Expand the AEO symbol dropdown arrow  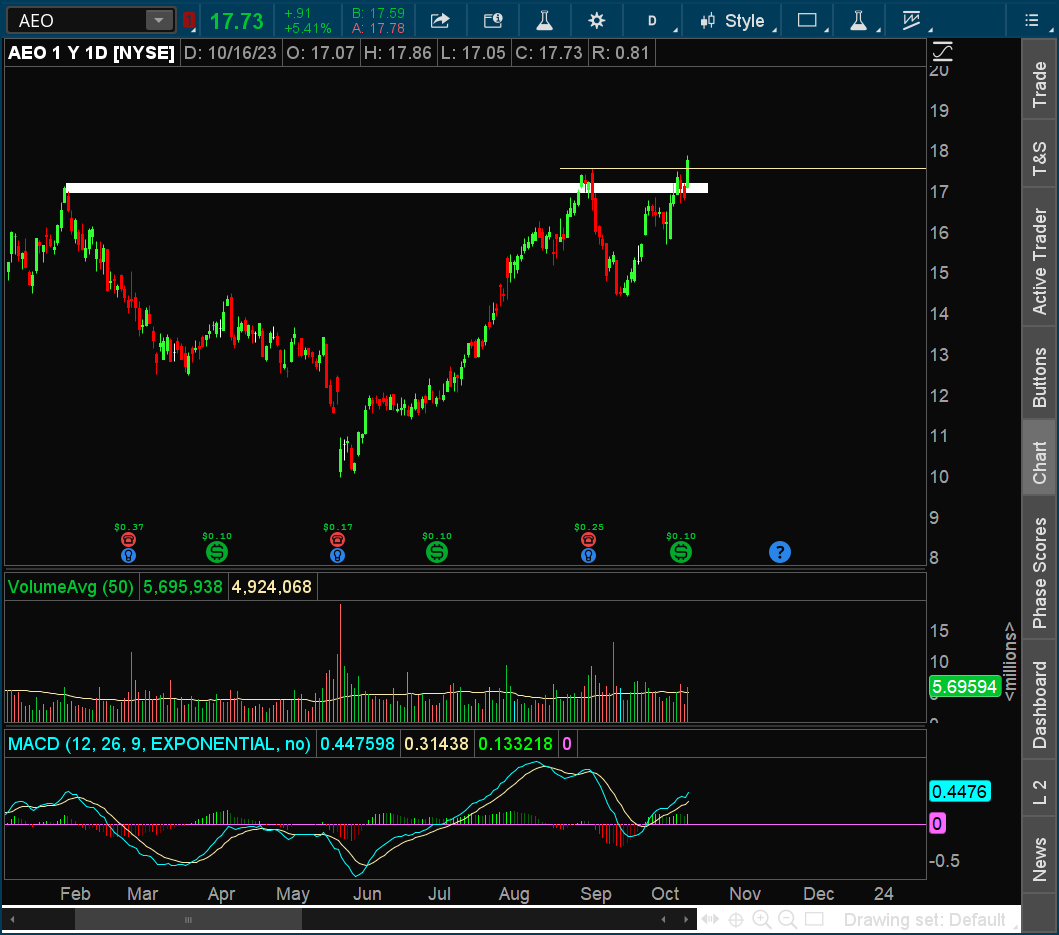tap(159, 20)
